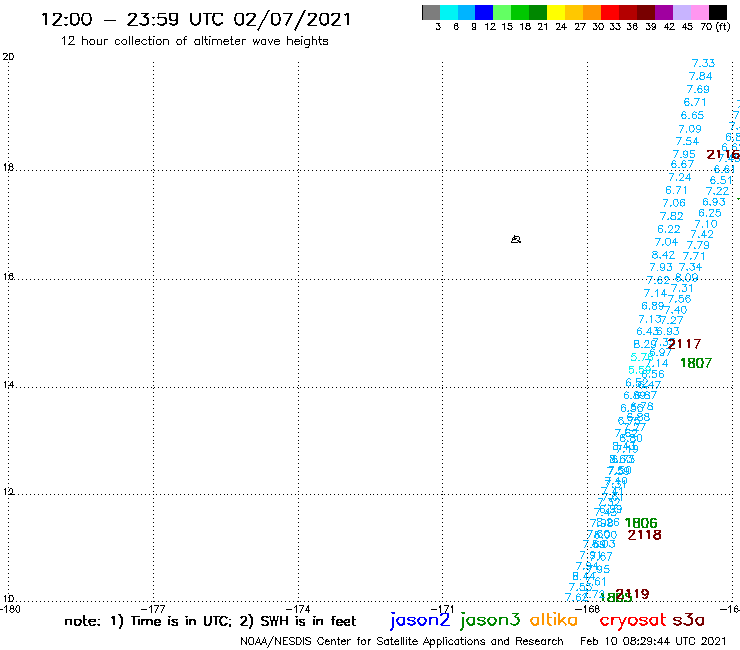The width and height of the screenshot is (740, 650).
Task: Click the green time label 1806
Action: coord(641,523)
